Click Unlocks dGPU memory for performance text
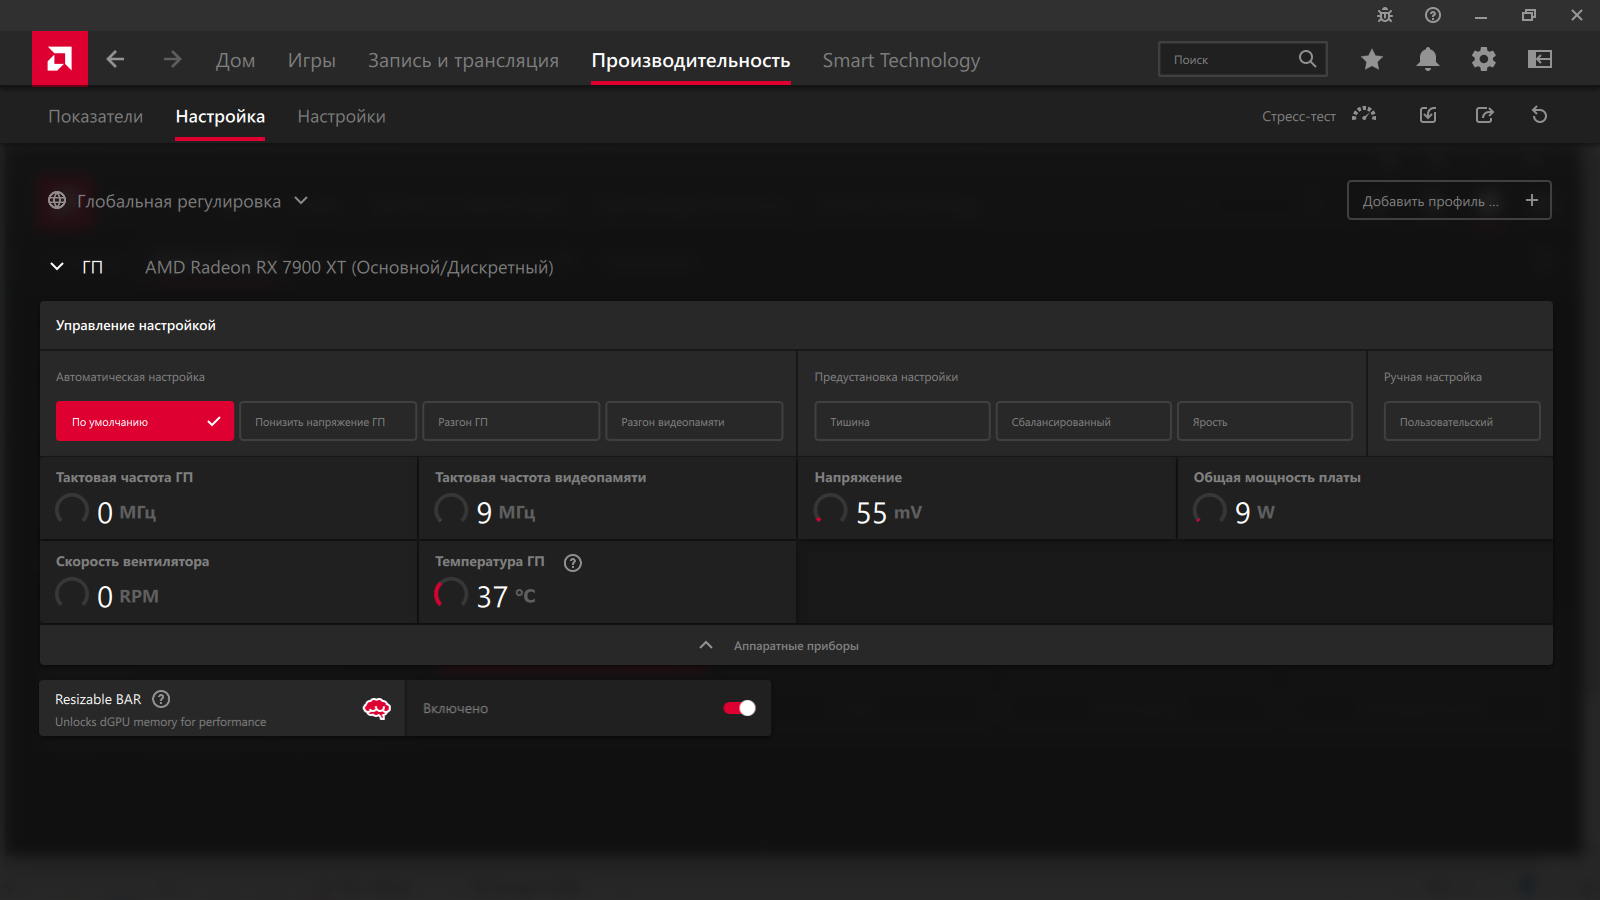This screenshot has width=1600, height=900. pos(161,722)
